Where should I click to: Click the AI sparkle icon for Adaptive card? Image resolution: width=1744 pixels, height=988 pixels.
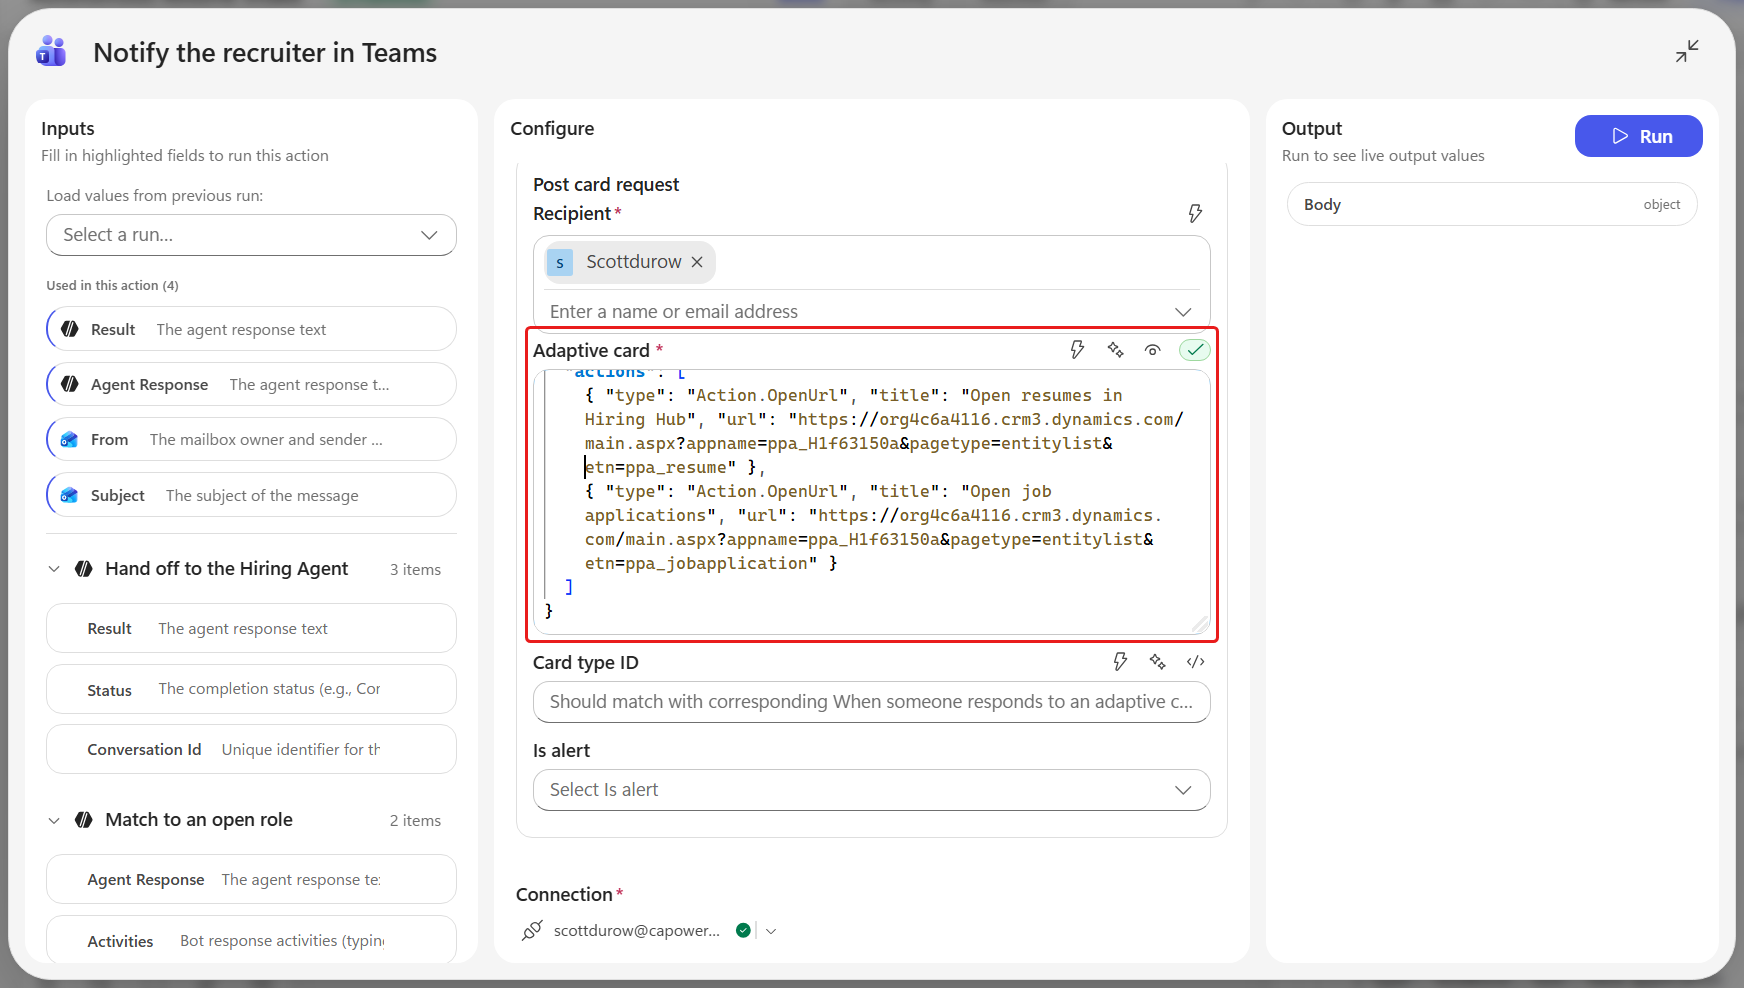[1116, 349]
